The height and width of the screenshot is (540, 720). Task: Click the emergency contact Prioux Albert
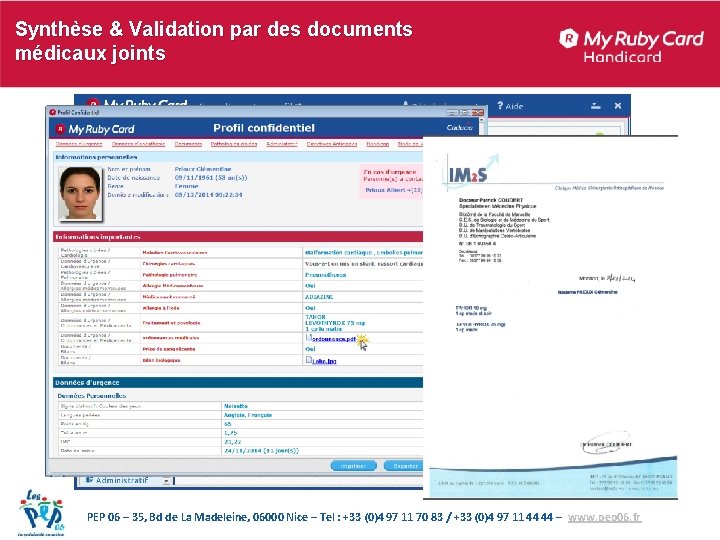coord(393,190)
